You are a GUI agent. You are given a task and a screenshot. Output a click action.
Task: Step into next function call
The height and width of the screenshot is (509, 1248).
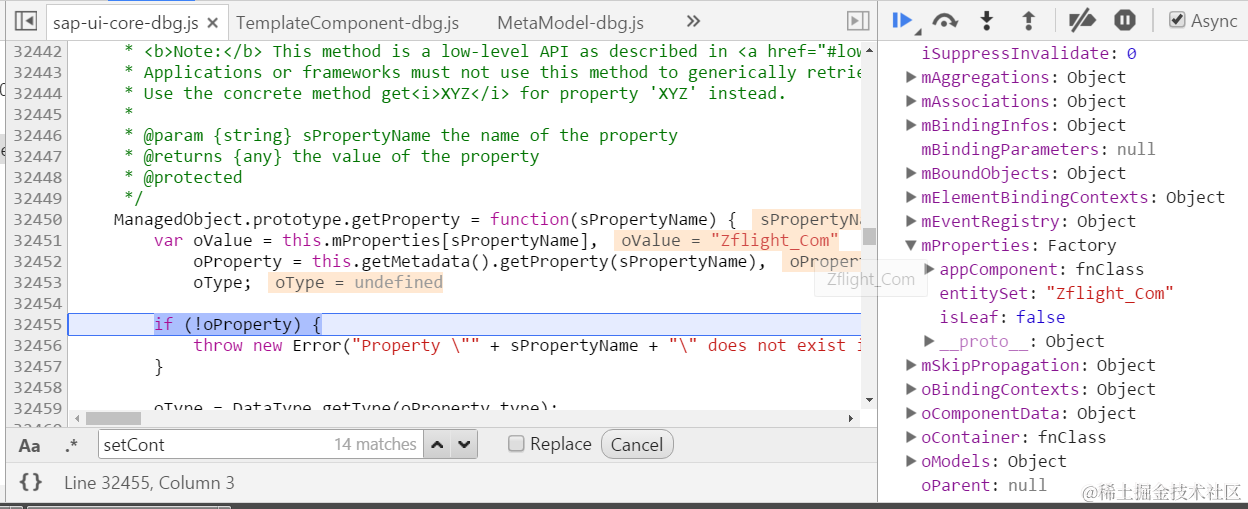[987, 20]
